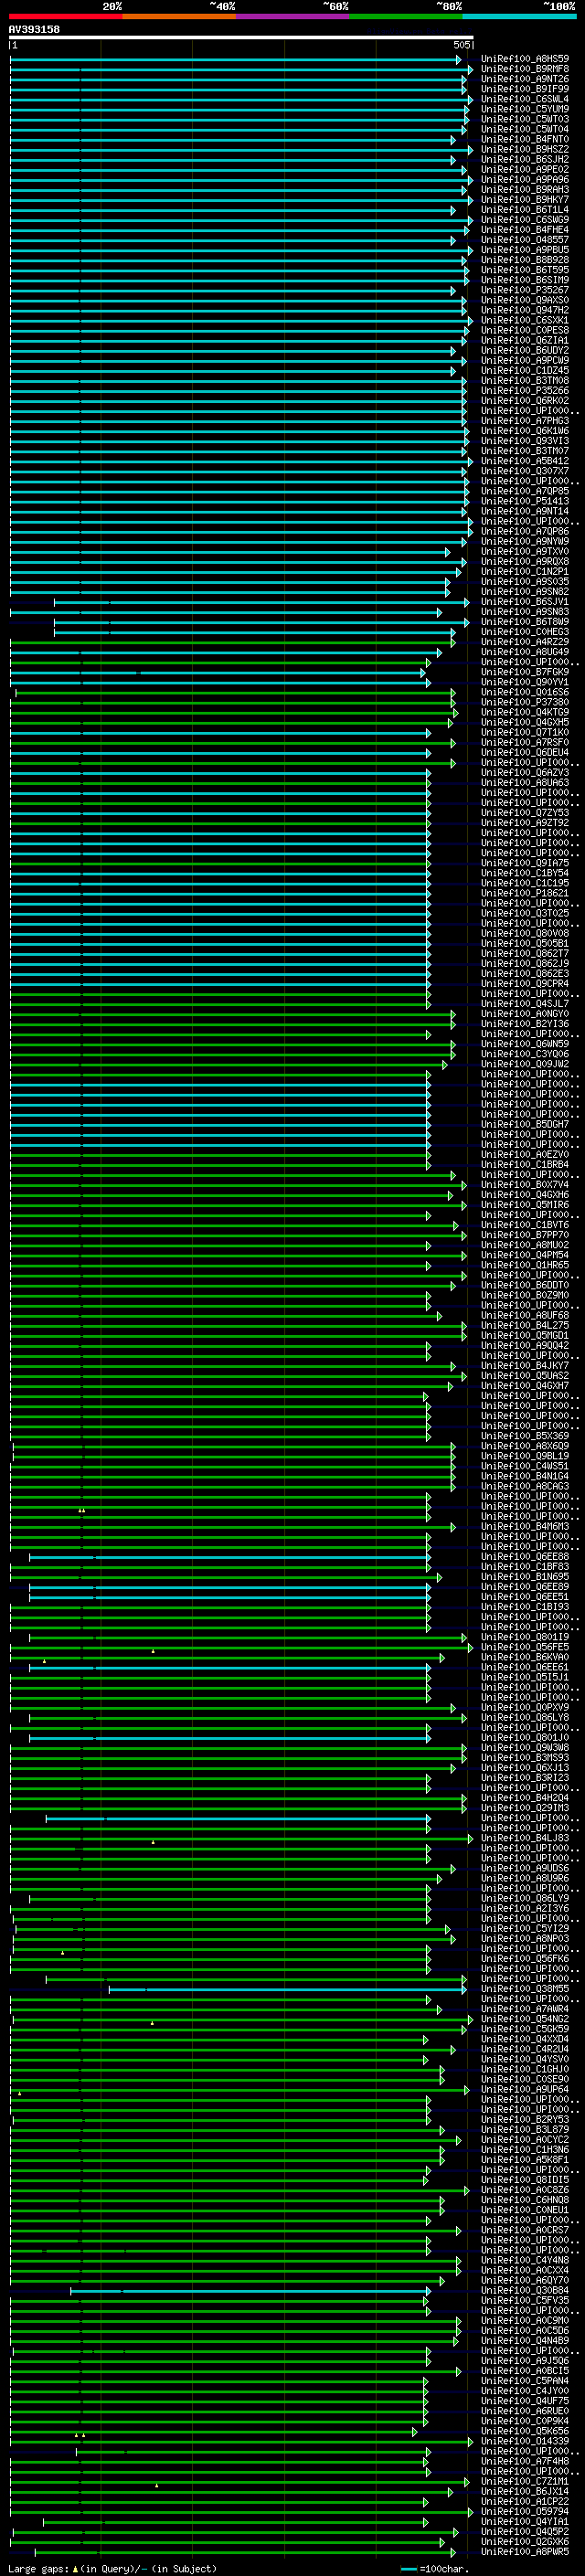Screen dimensions: 585x2576
Task: Select the UniRef100_C7Z1M1 label
Action: [525, 2481]
